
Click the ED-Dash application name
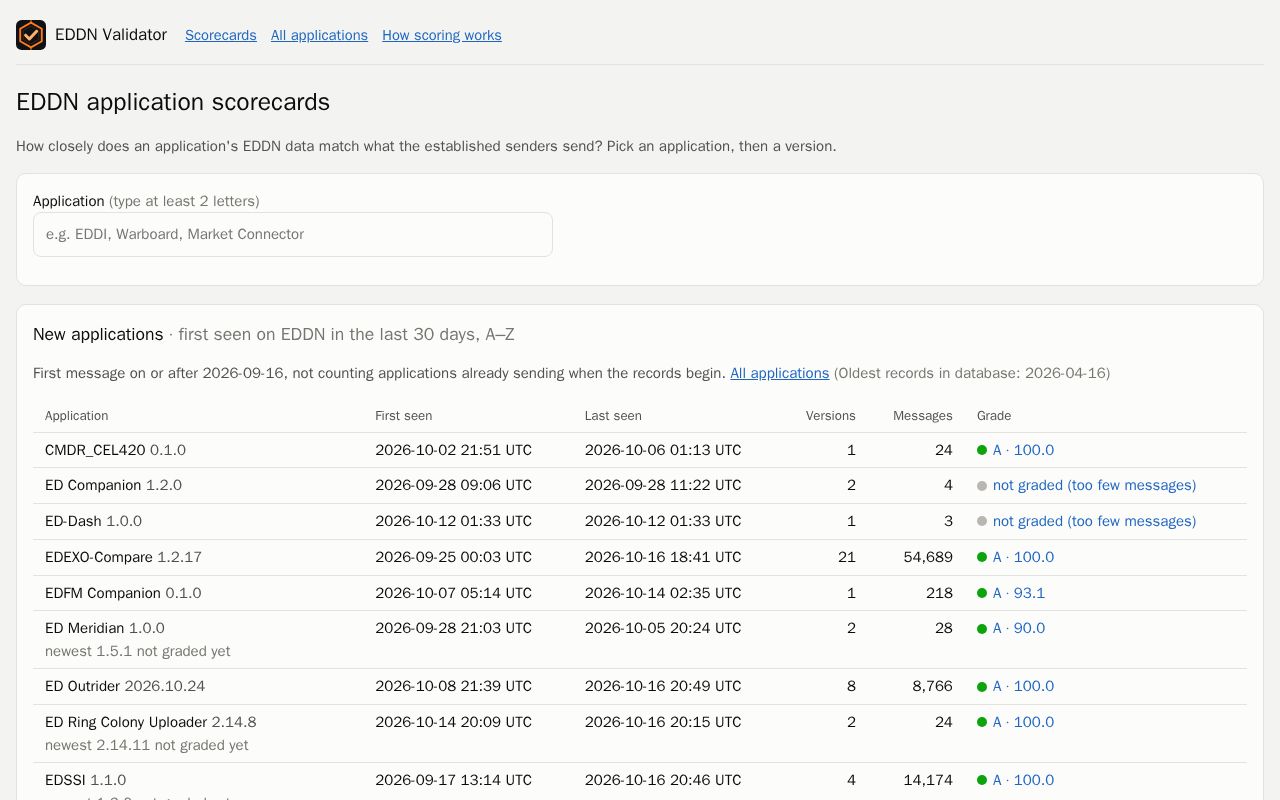pos(73,521)
